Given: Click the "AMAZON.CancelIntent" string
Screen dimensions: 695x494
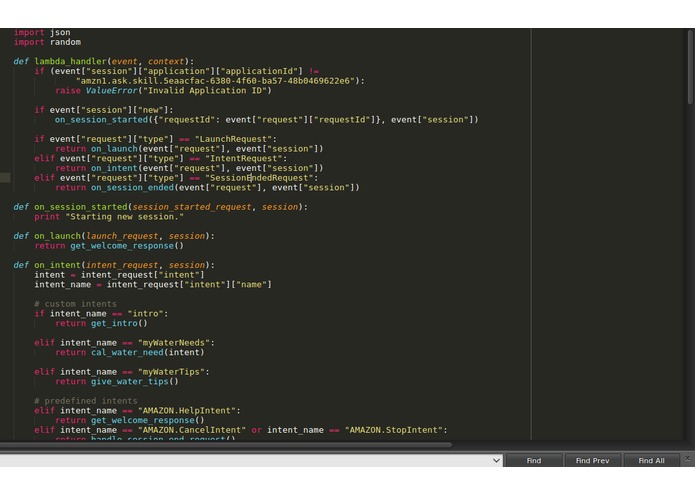Looking at the screenshot, I should pyautogui.click(x=192, y=430).
